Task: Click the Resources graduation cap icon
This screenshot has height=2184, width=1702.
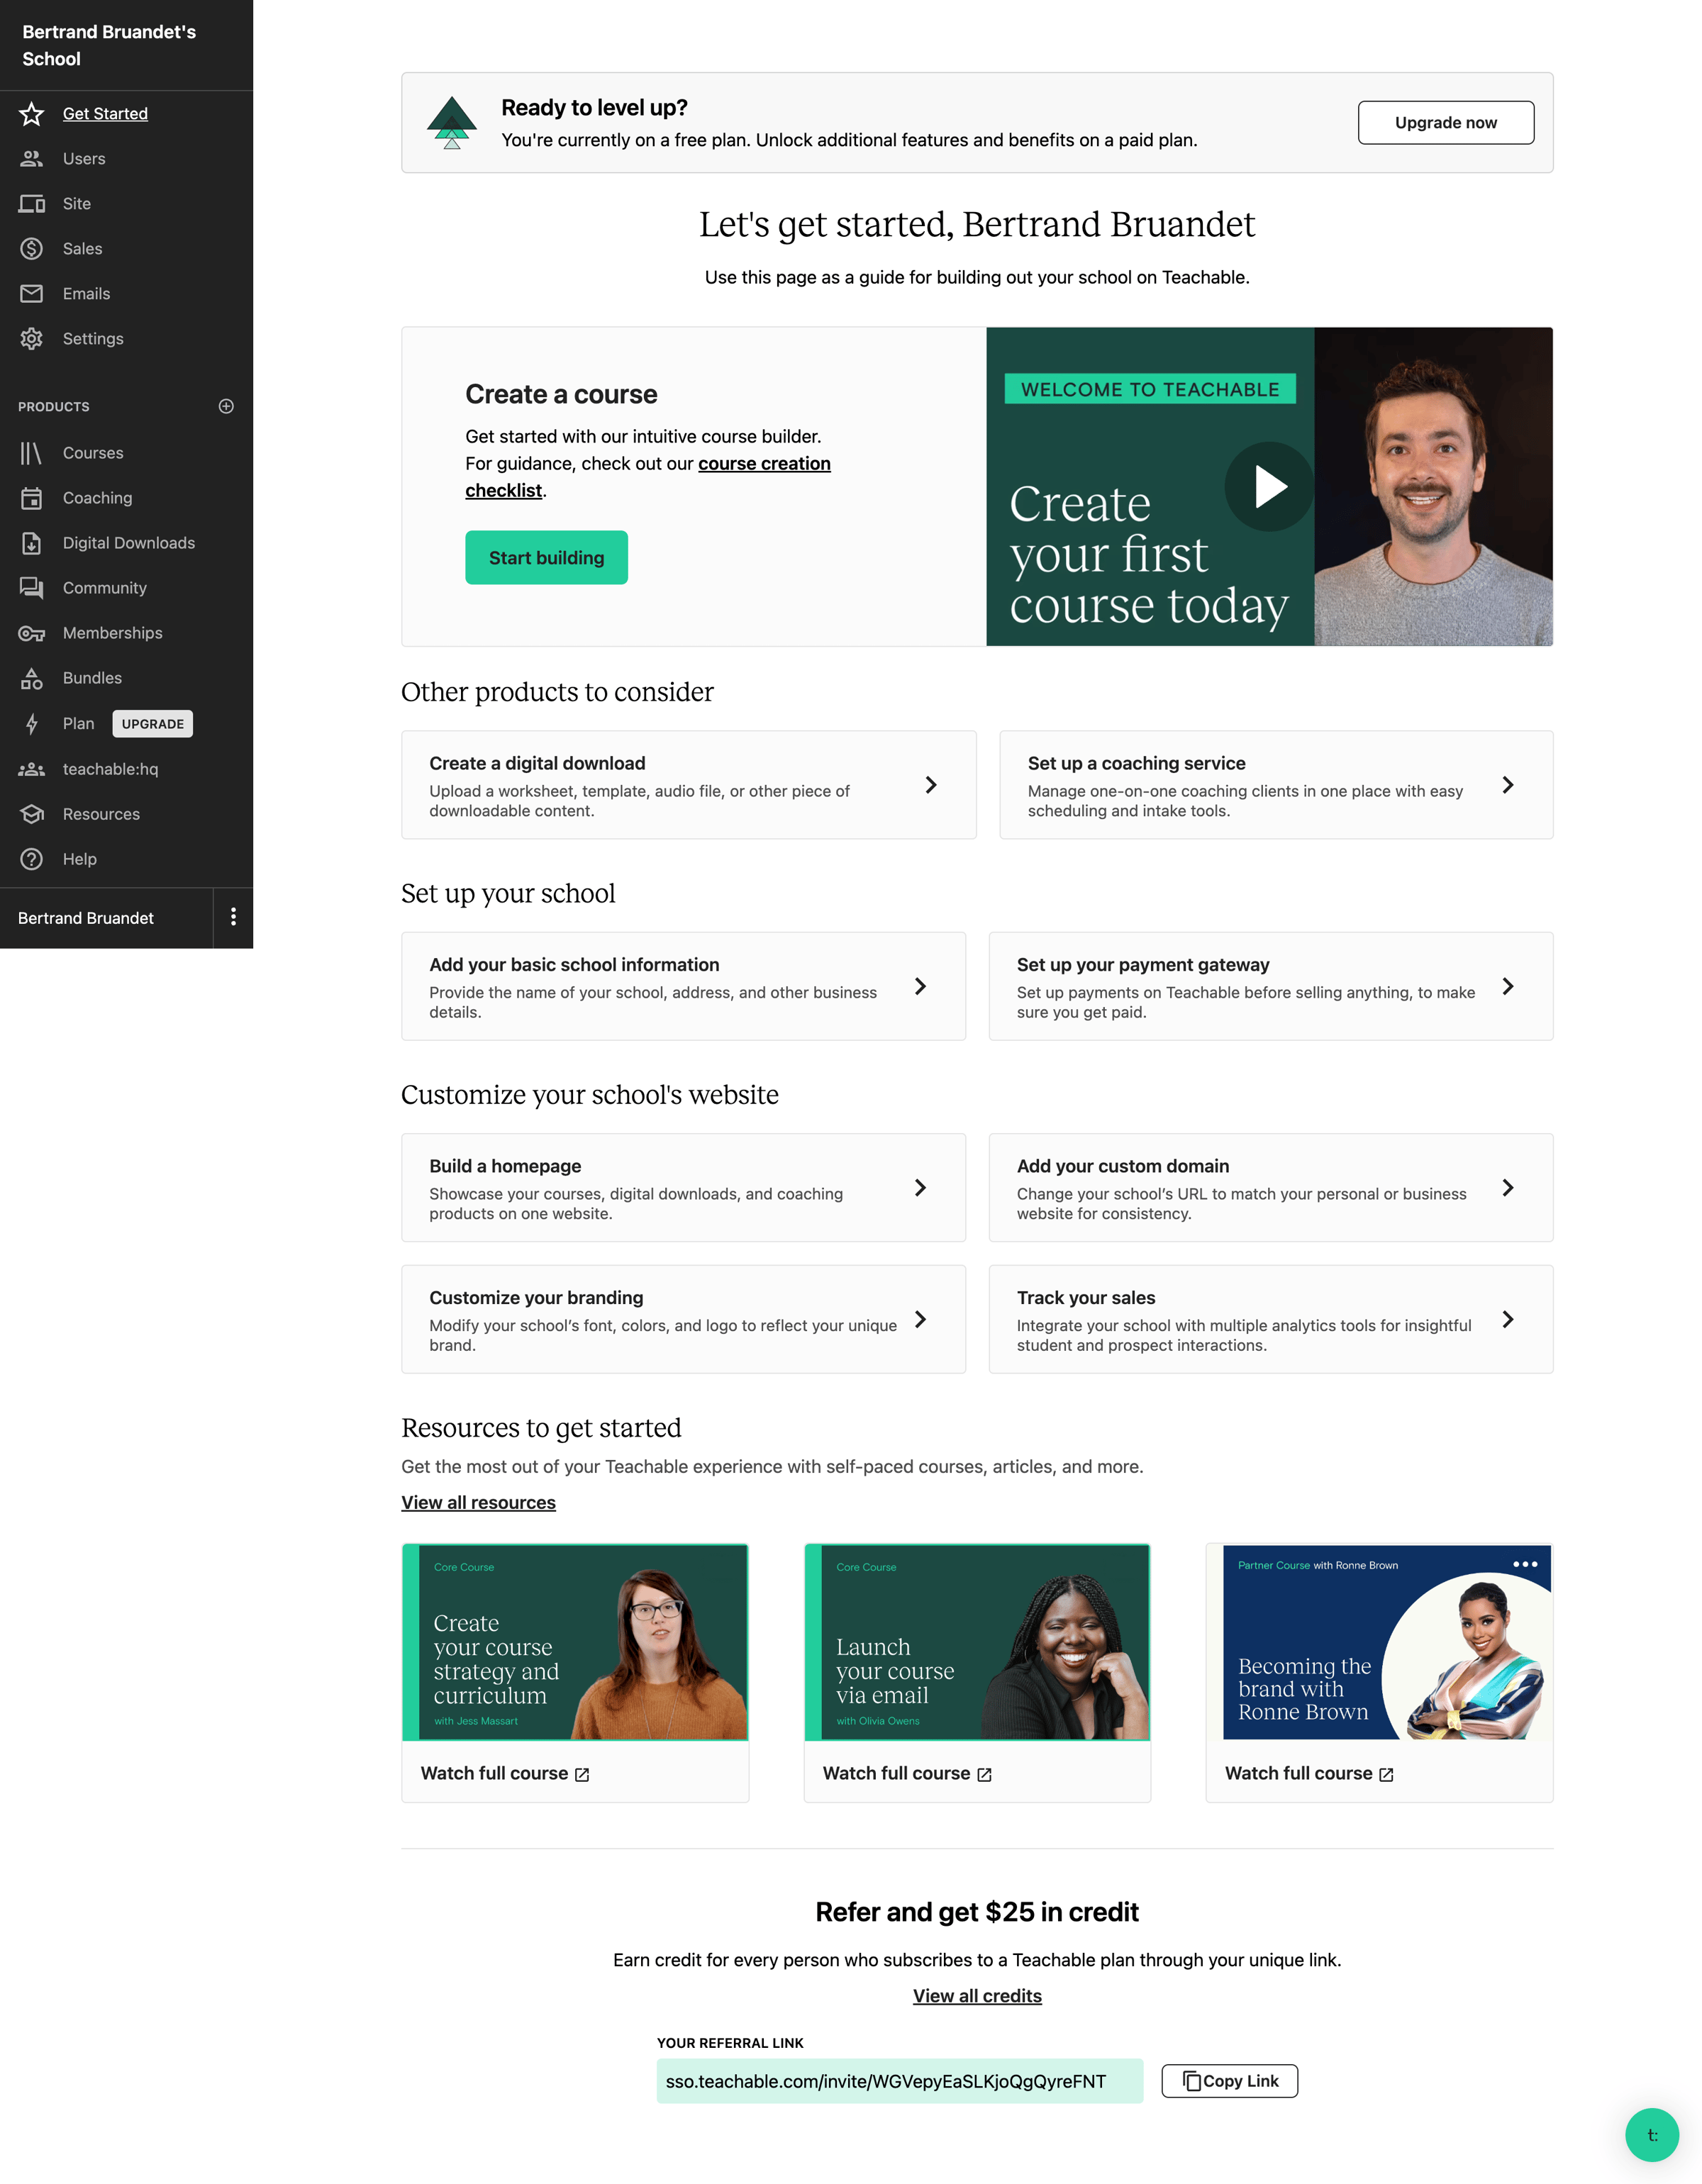Action: point(32,814)
